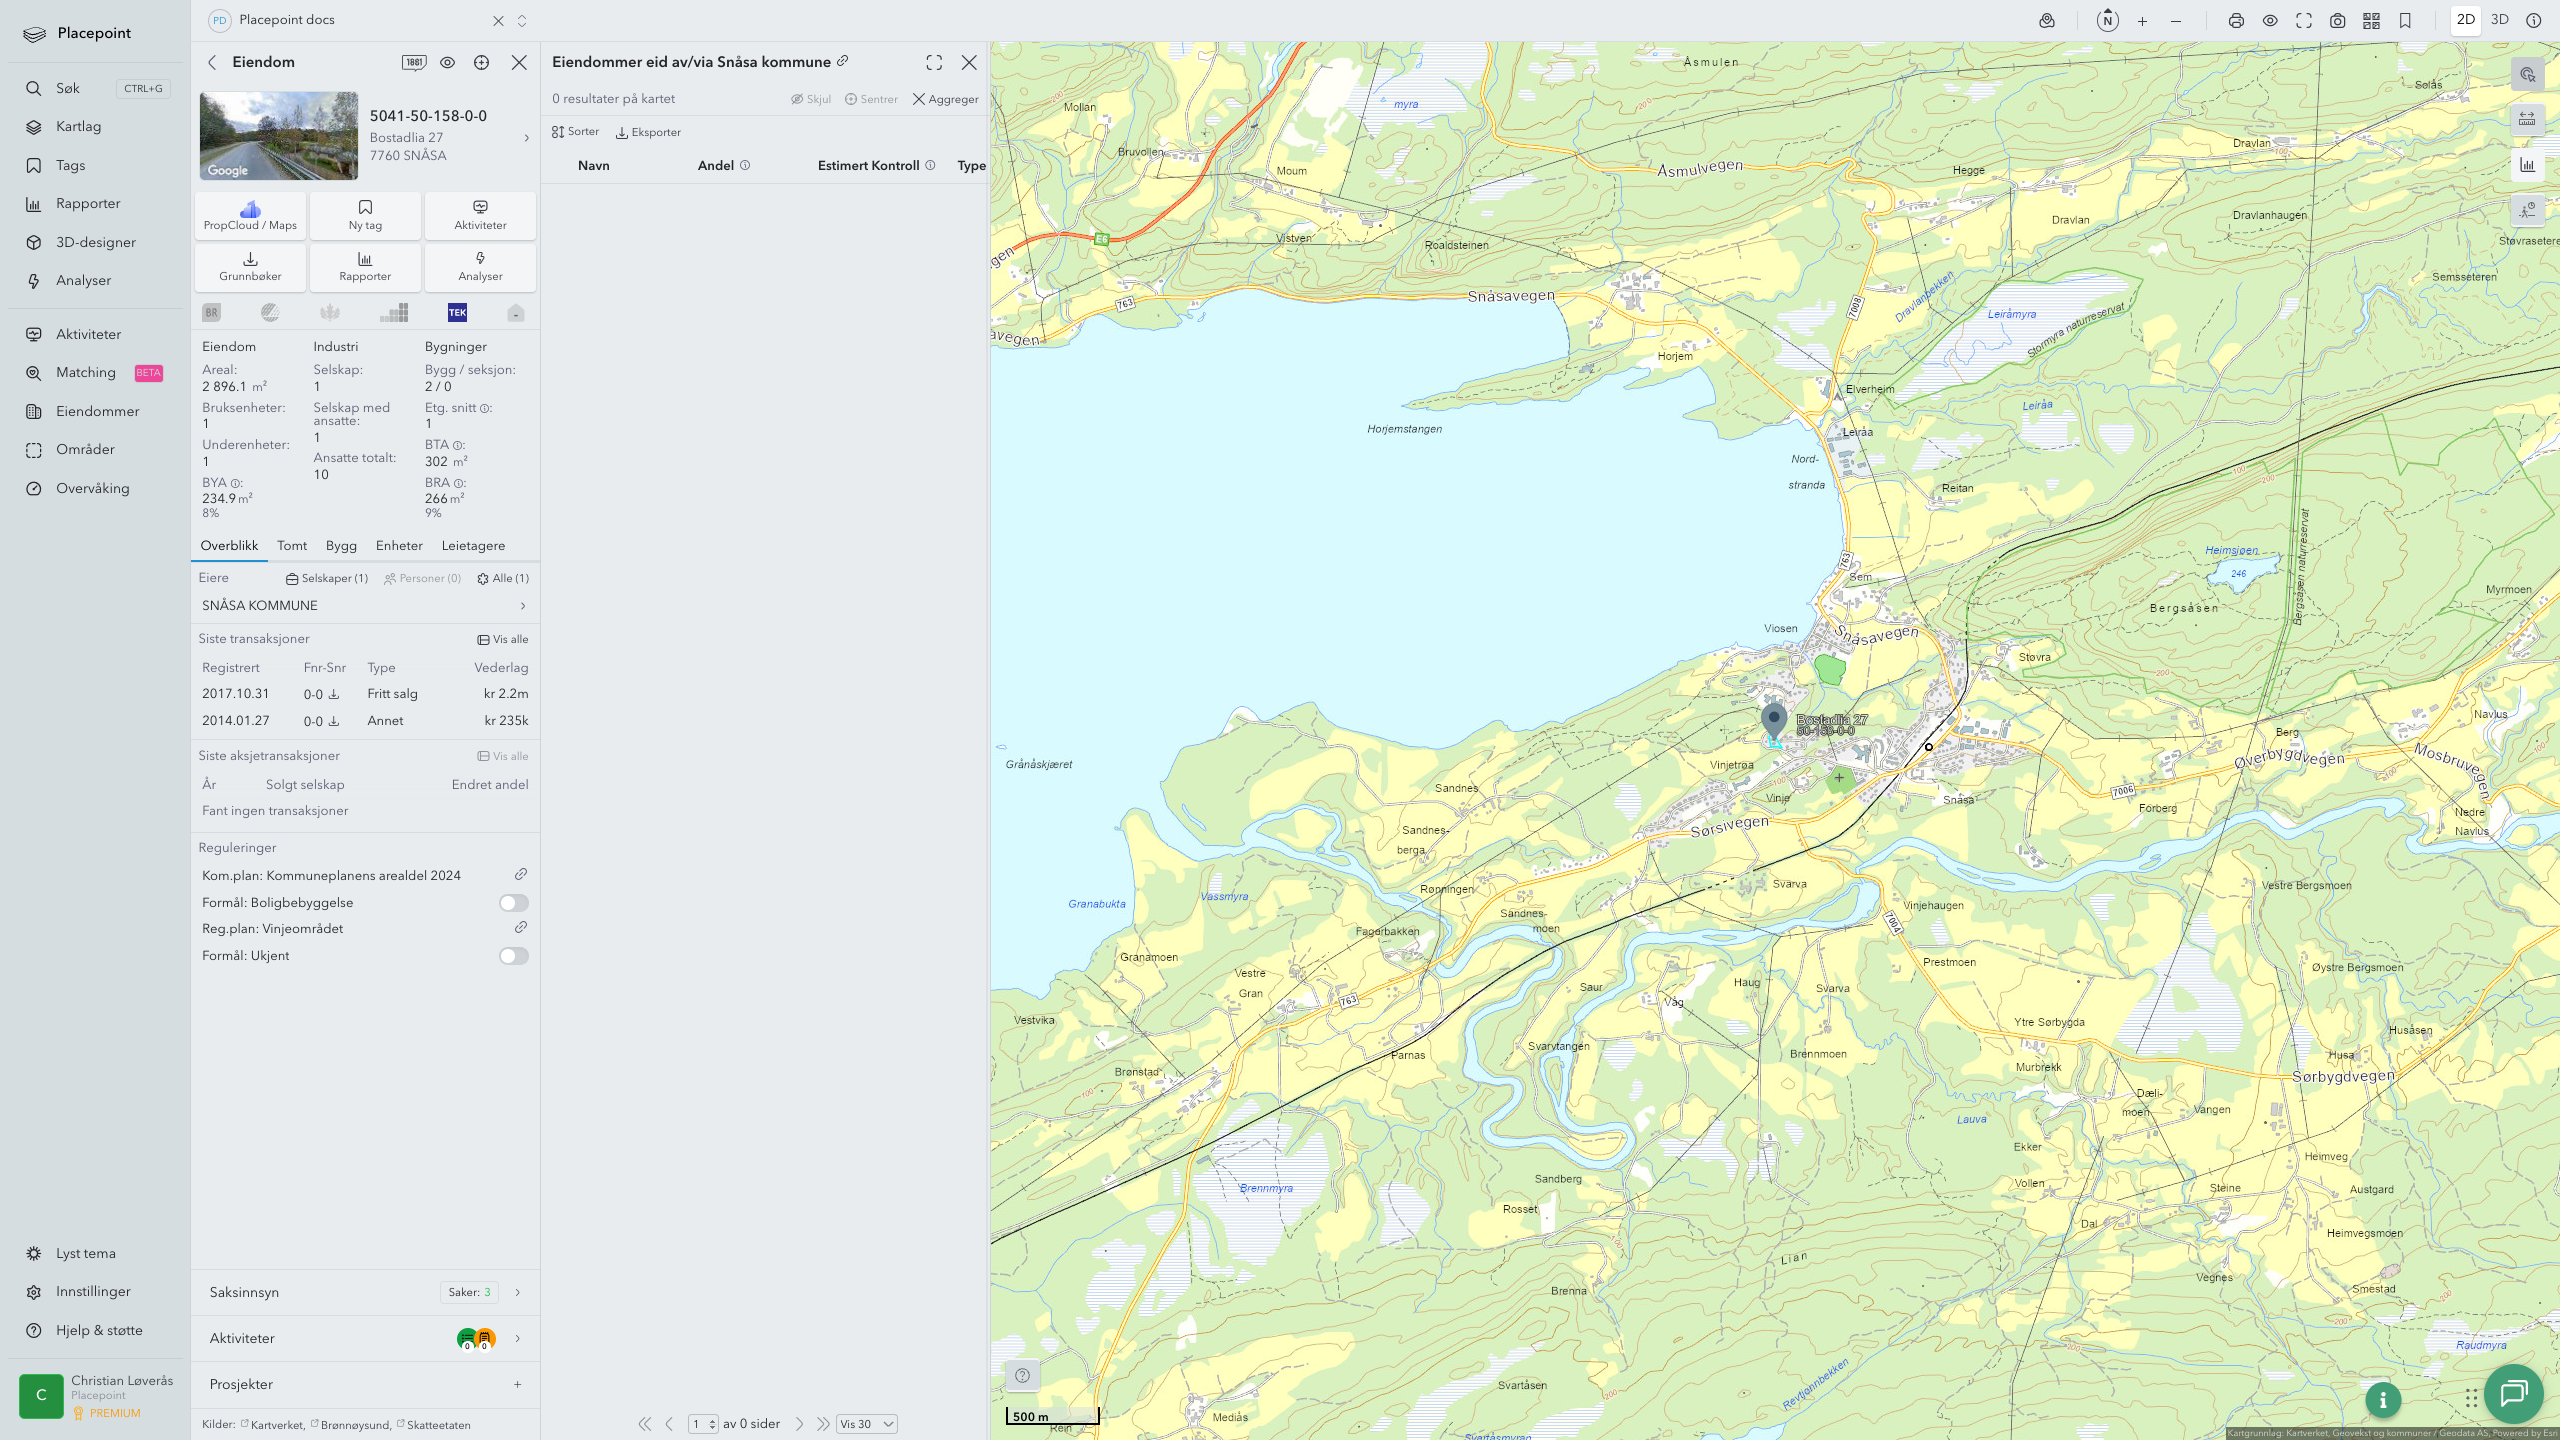
Task: Download Grunnbøker for this property
Action: coord(250,267)
